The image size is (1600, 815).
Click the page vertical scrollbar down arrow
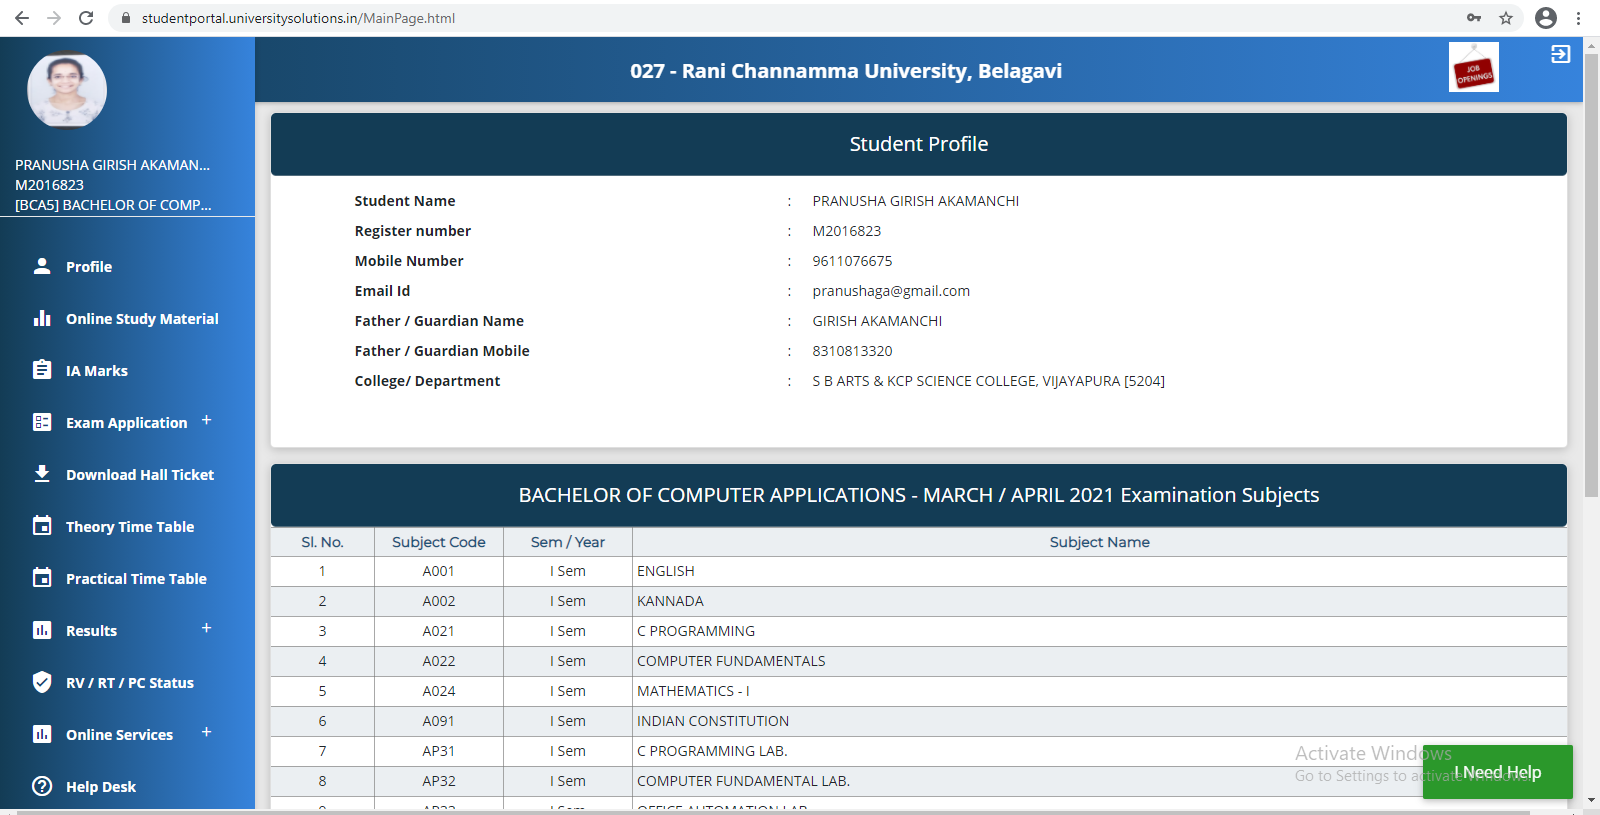1591,800
